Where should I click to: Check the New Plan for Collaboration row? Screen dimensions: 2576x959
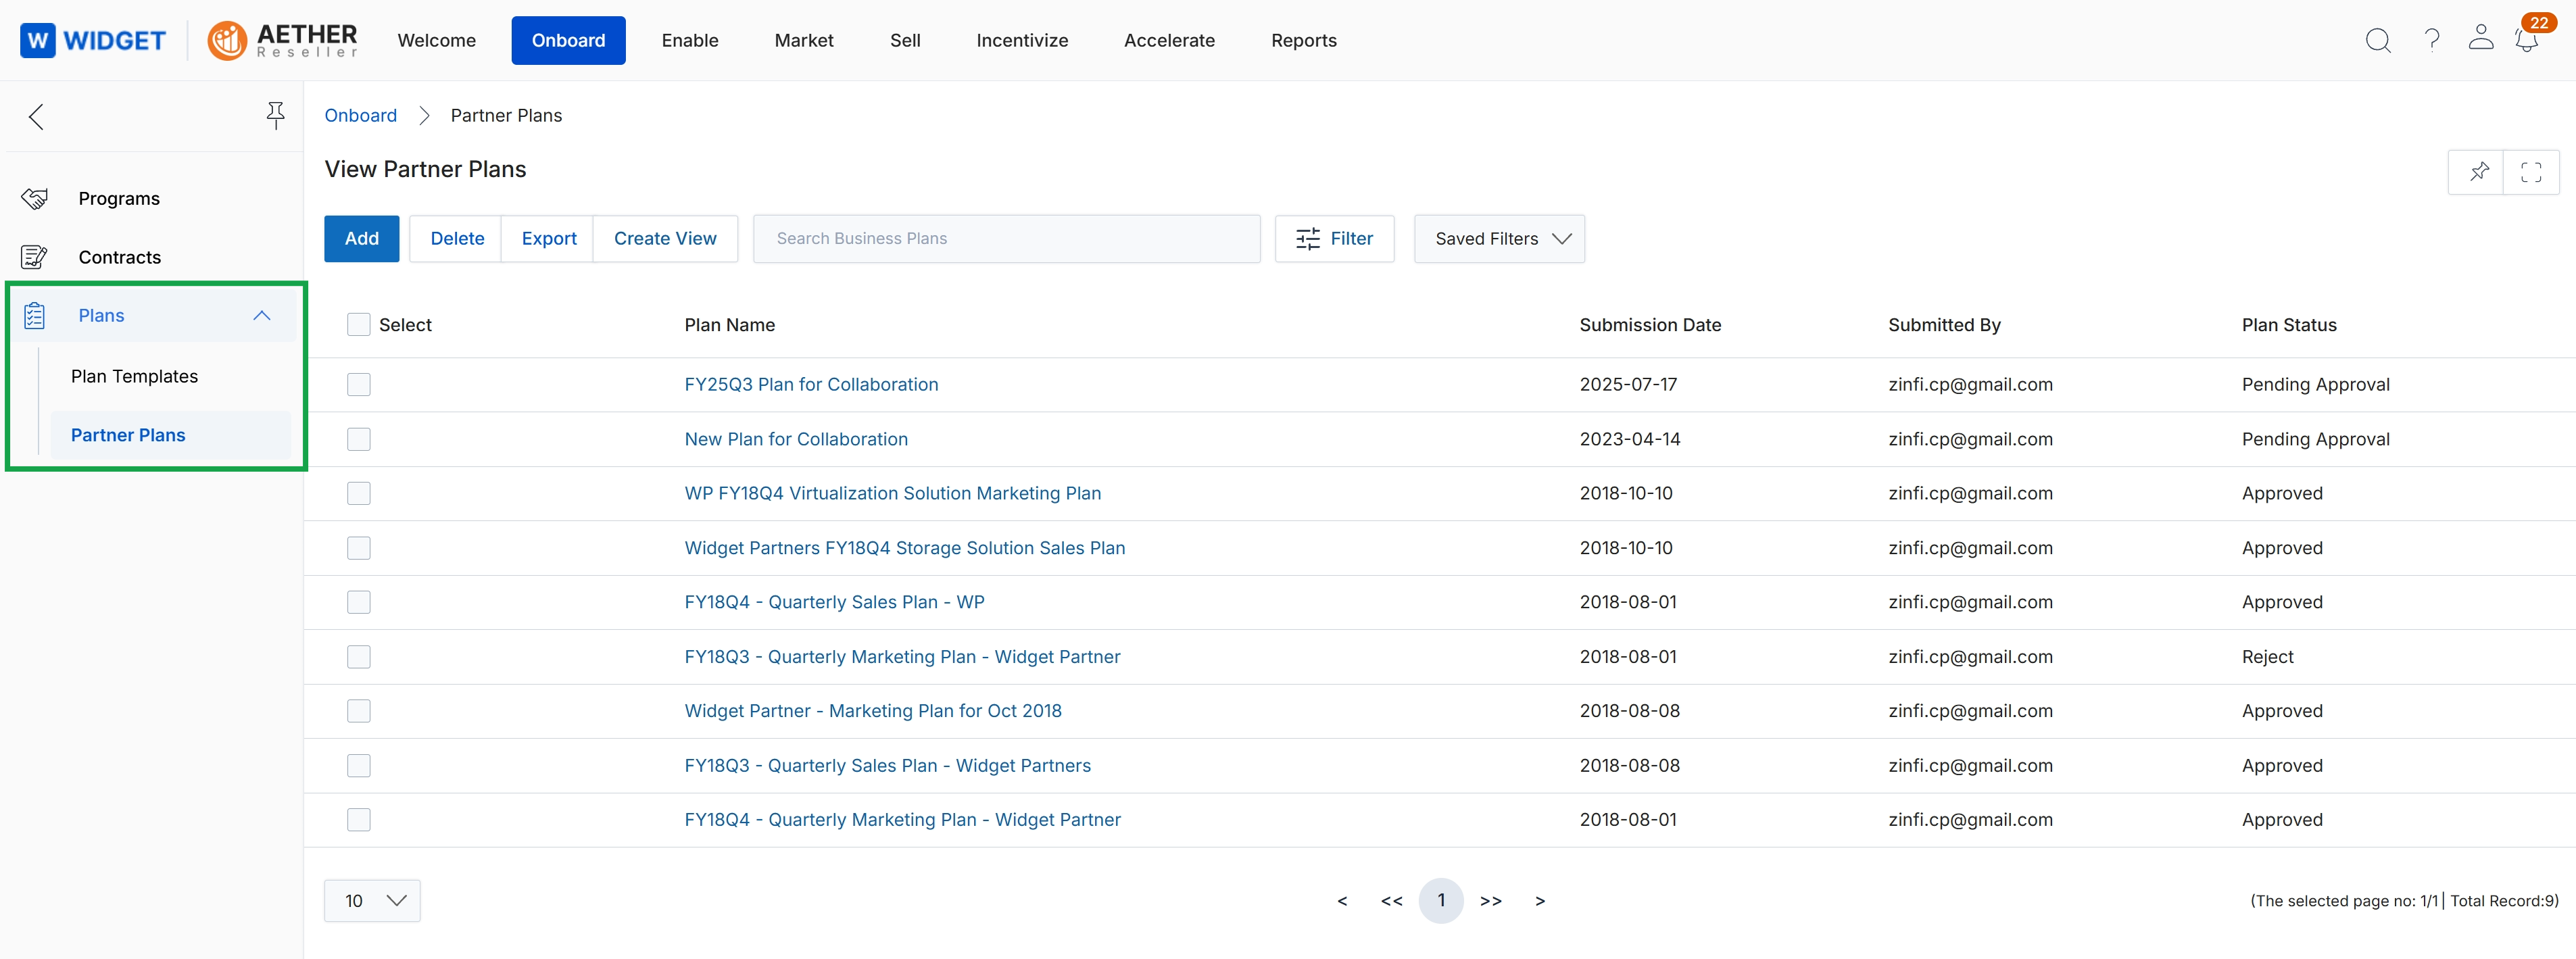tap(358, 439)
